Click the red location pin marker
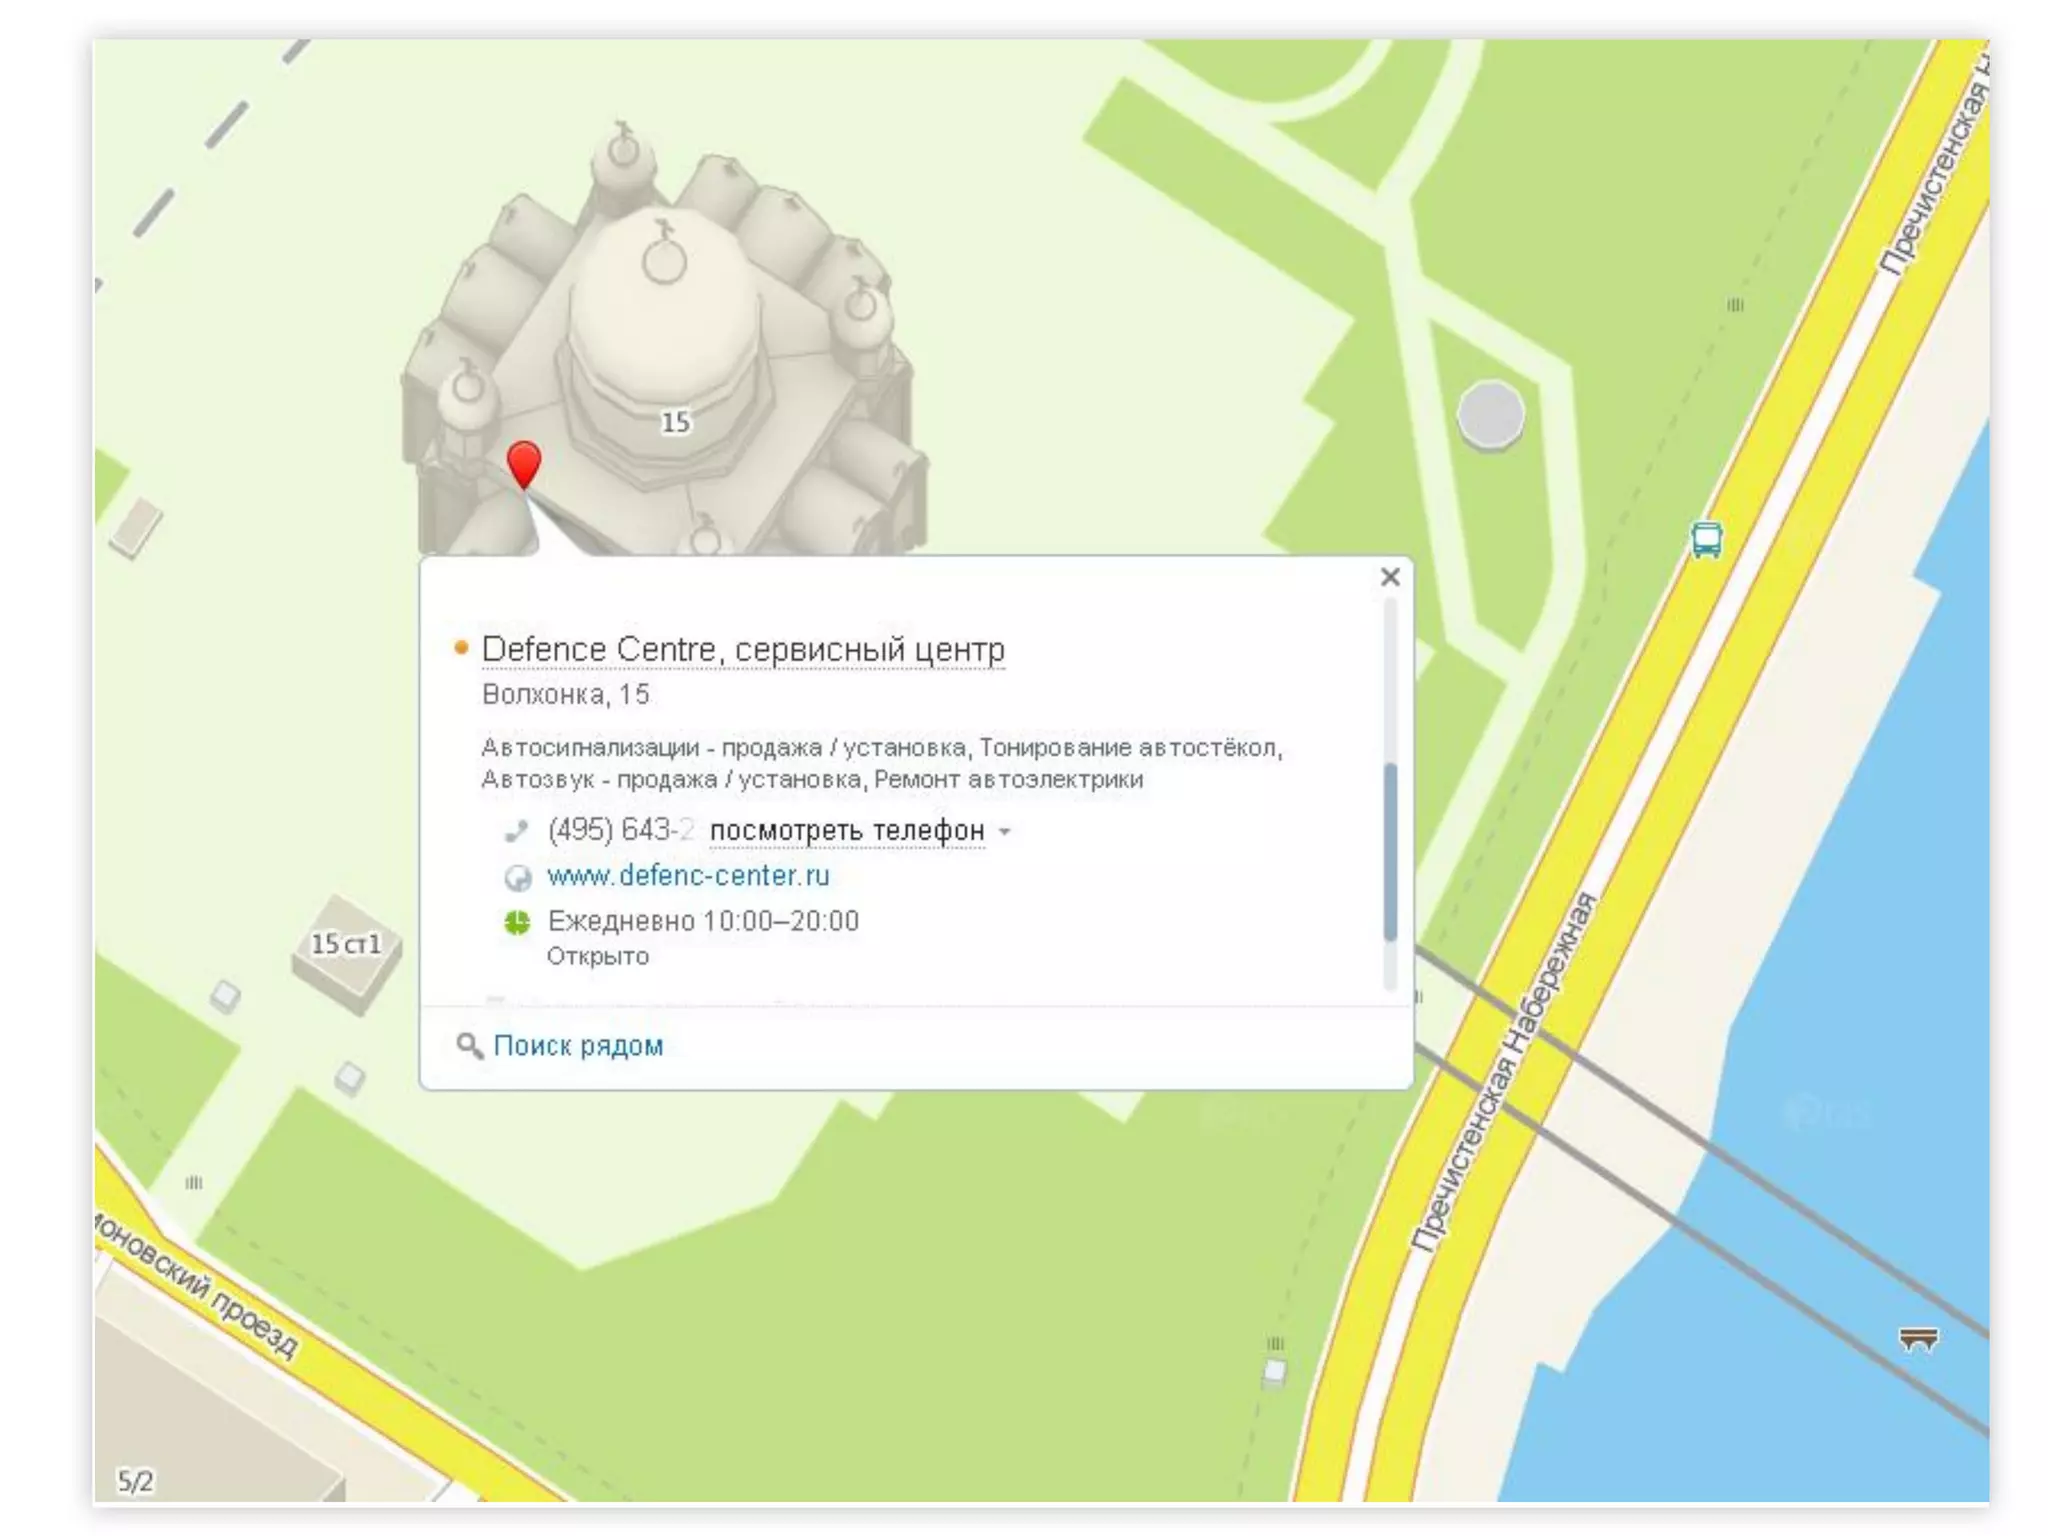 click(524, 463)
